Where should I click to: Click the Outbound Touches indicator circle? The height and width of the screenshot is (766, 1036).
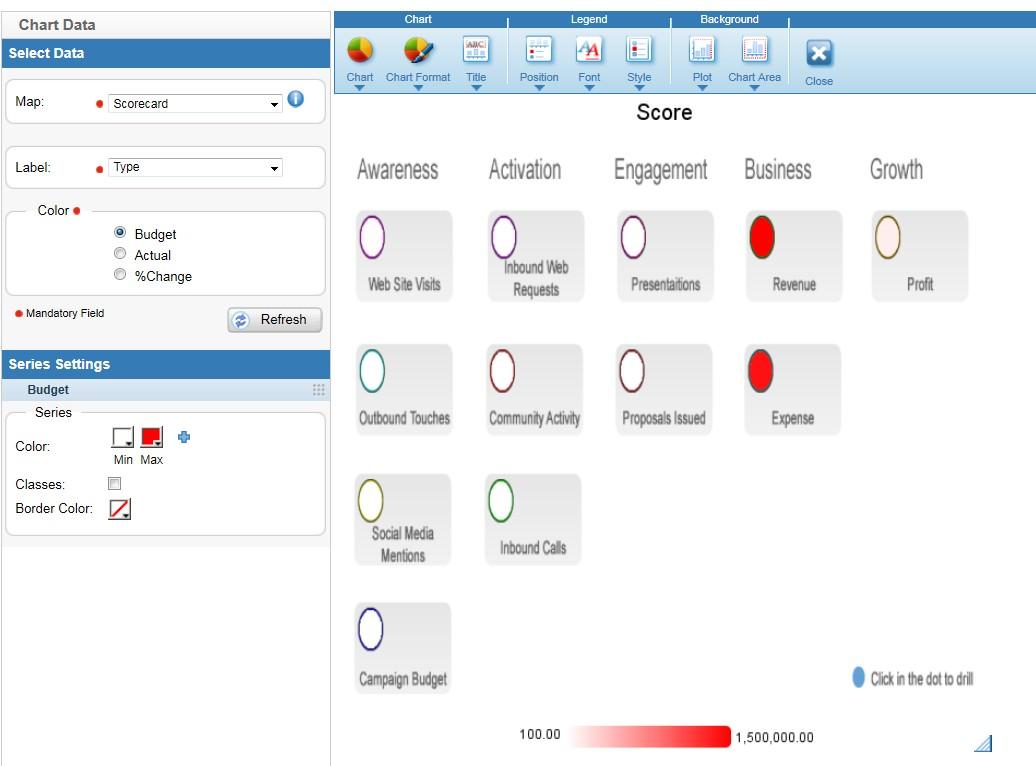[372, 371]
